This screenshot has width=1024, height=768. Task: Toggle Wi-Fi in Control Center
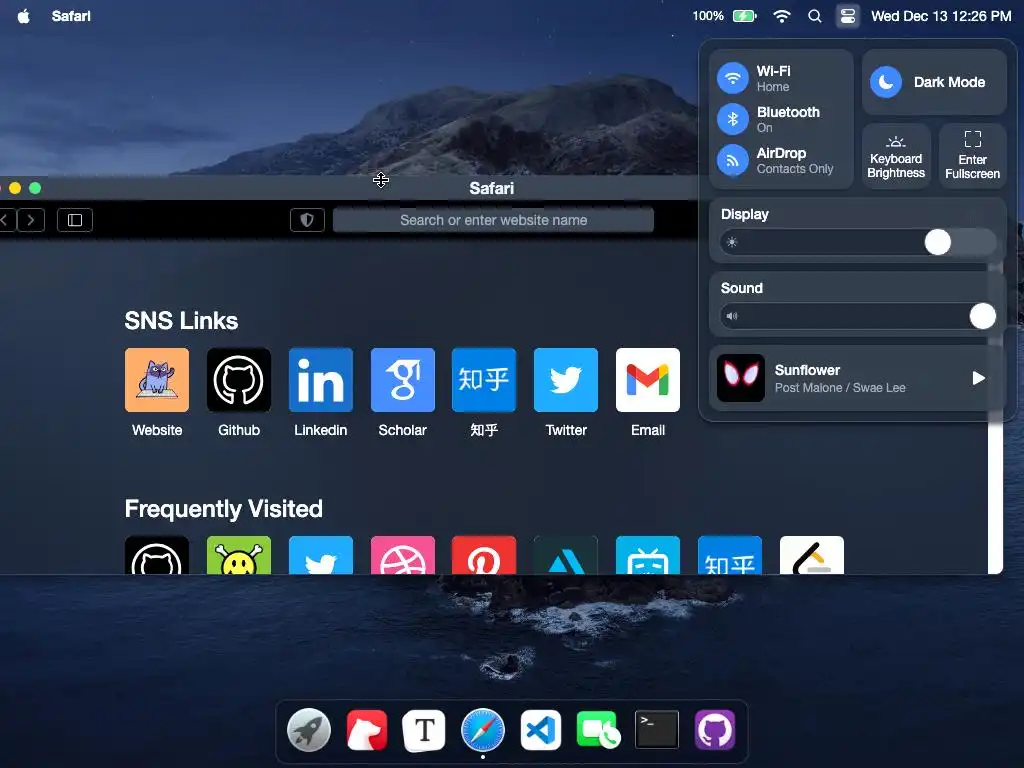point(733,78)
